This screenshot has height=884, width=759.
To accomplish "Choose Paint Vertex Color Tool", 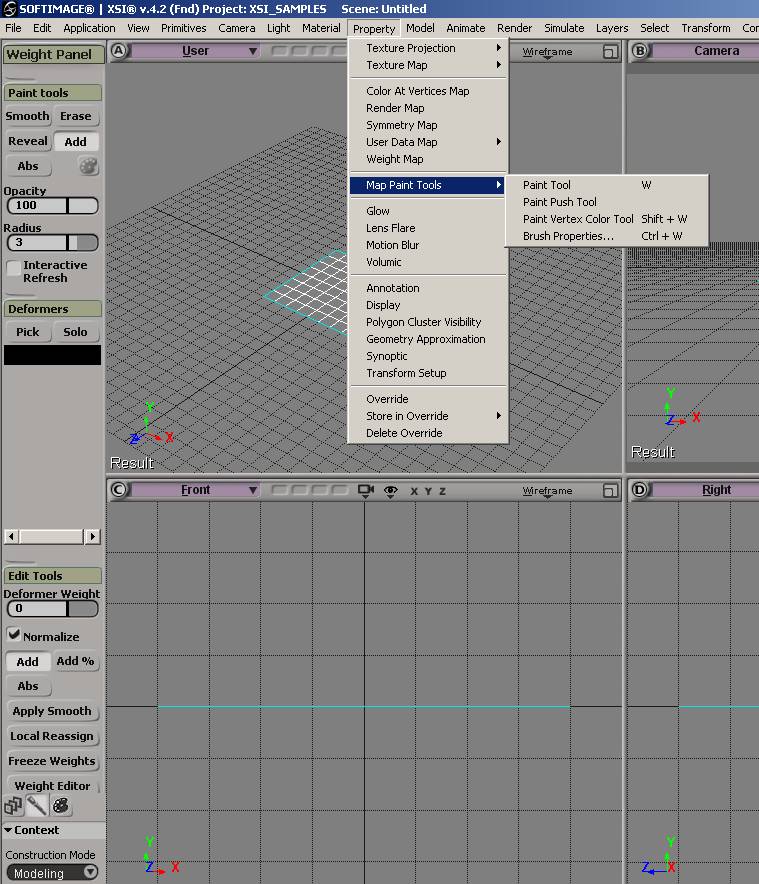I will point(606,219).
